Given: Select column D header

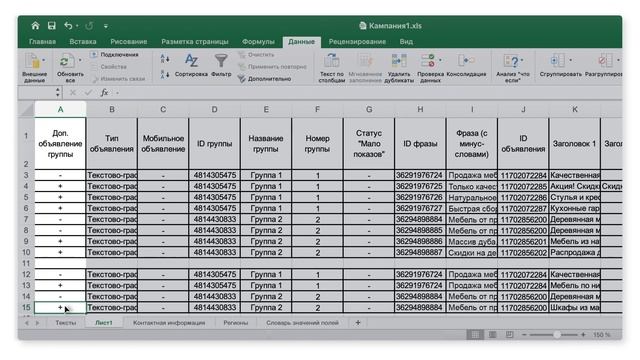Looking at the screenshot, I should [214, 109].
